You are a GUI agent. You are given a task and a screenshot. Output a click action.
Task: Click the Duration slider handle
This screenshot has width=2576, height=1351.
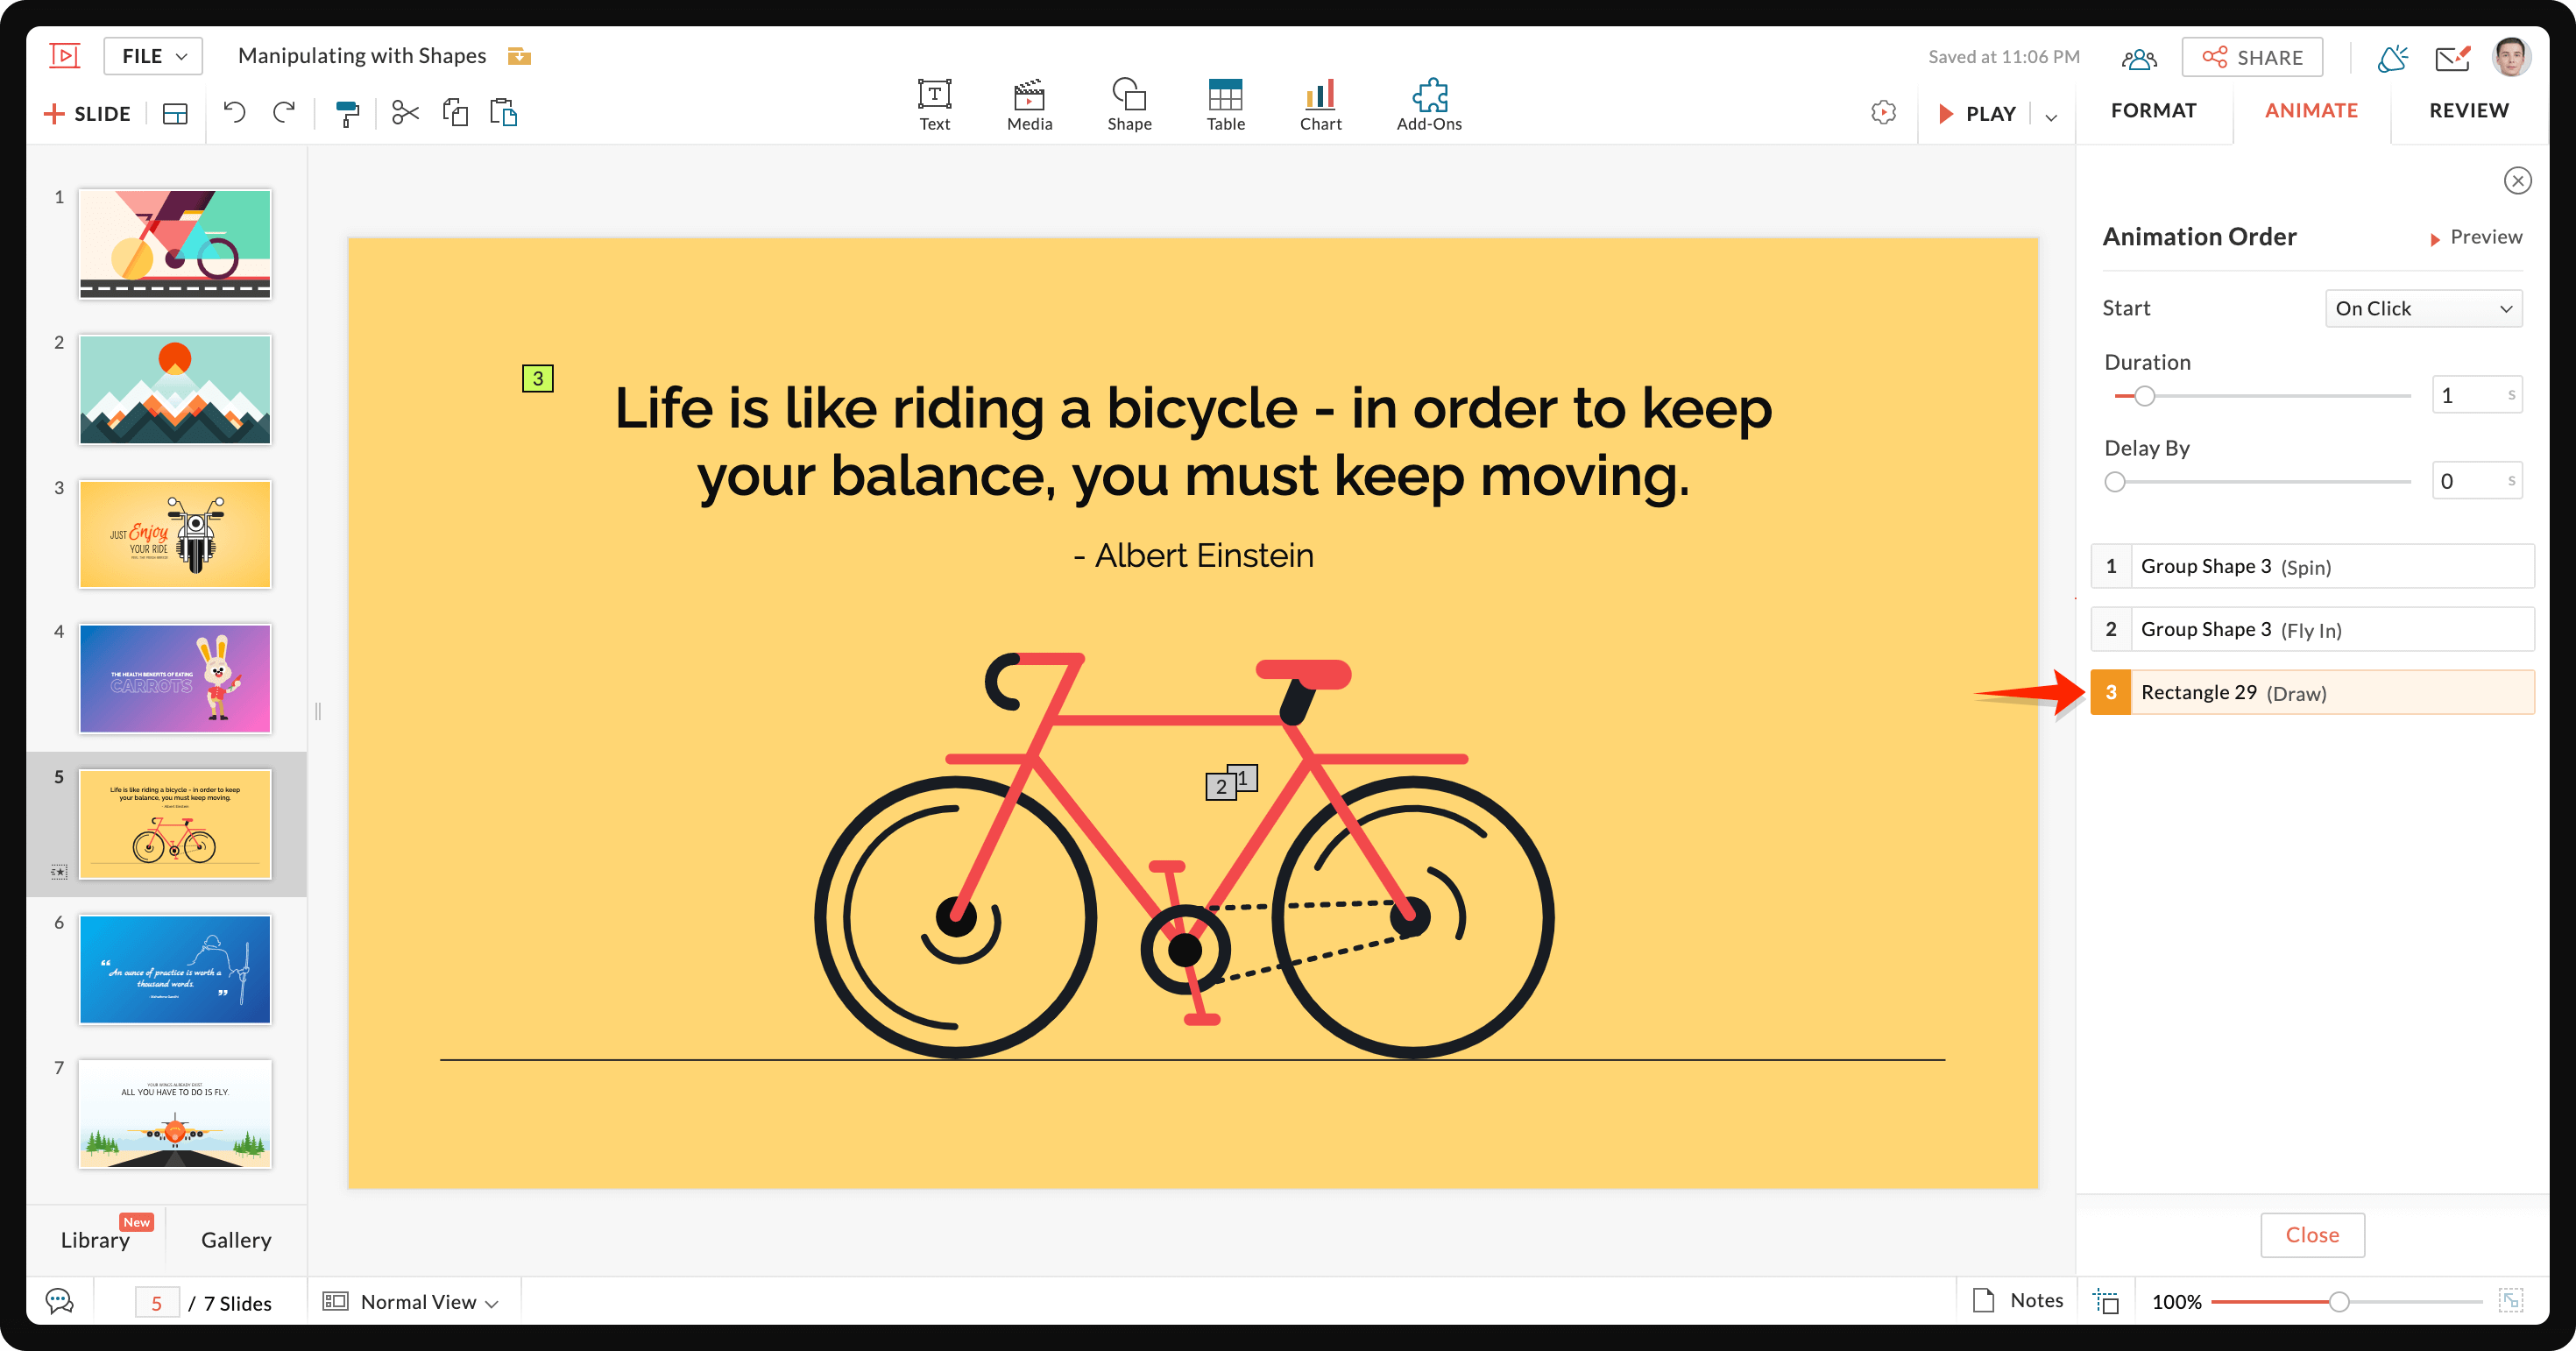tap(2144, 396)
